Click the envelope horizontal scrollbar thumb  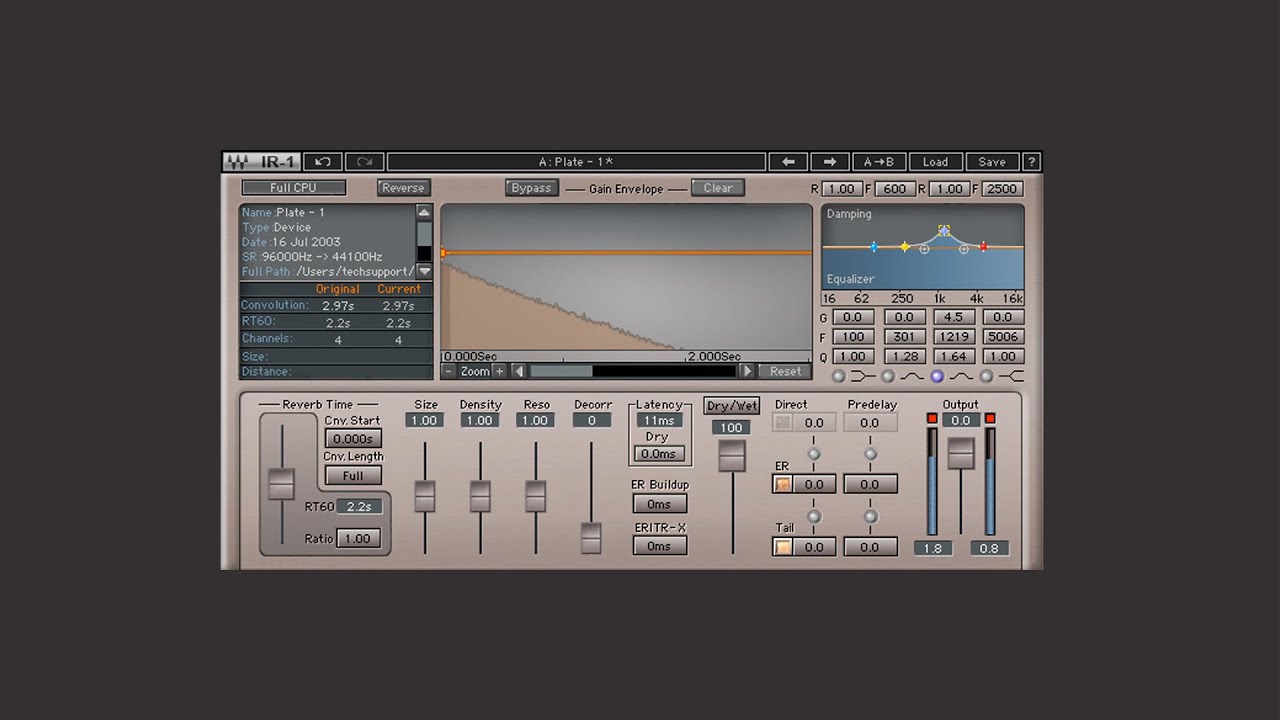[561, 371]
